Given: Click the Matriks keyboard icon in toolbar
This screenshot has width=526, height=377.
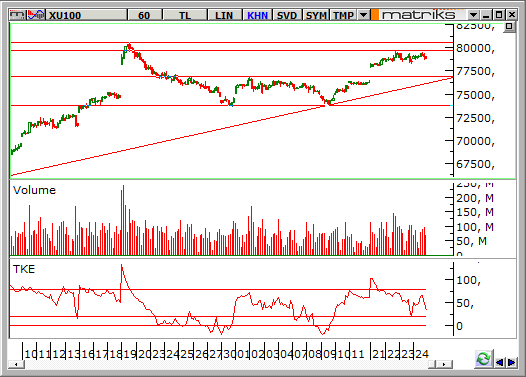Looking at the screenshot, I should pyautogui.click(x=17, y=15).
